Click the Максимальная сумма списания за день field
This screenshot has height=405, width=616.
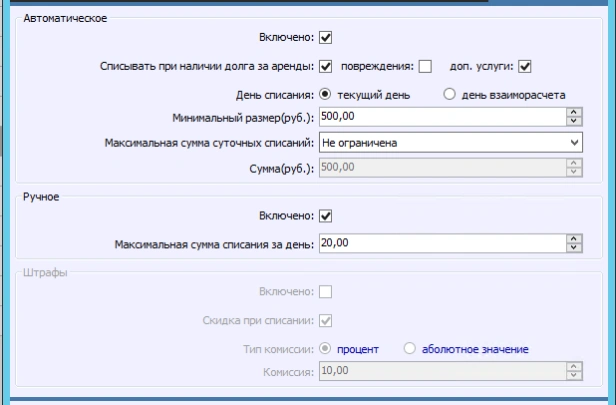tap(440, 243)
